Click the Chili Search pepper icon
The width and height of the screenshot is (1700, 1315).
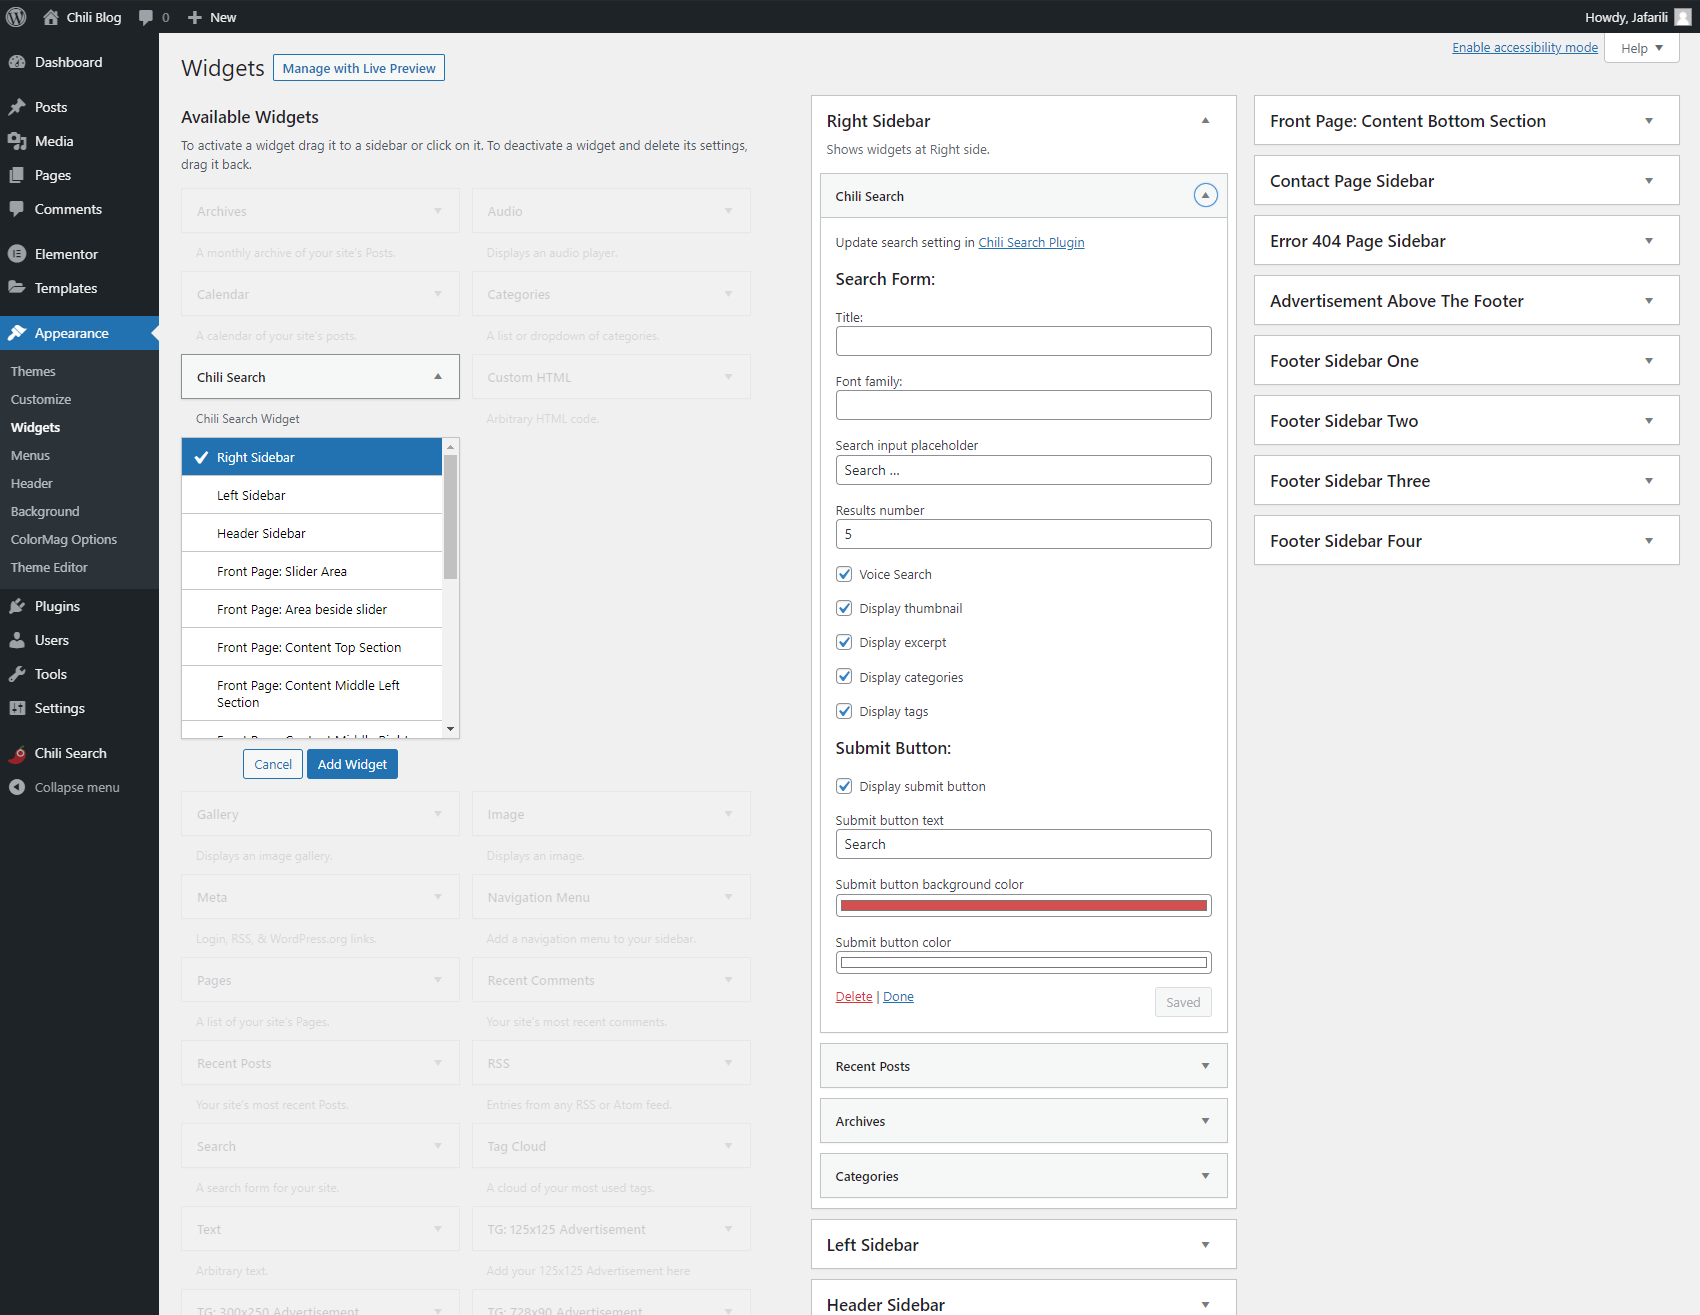tap(17, 753)
